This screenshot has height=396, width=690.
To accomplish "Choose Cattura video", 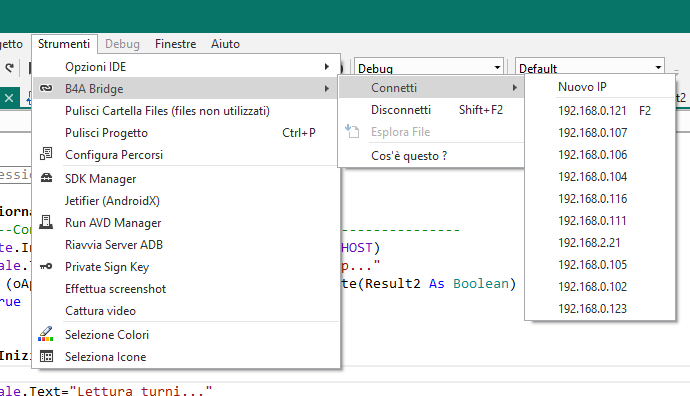I will pyautogui.click(x=186, y=311).
